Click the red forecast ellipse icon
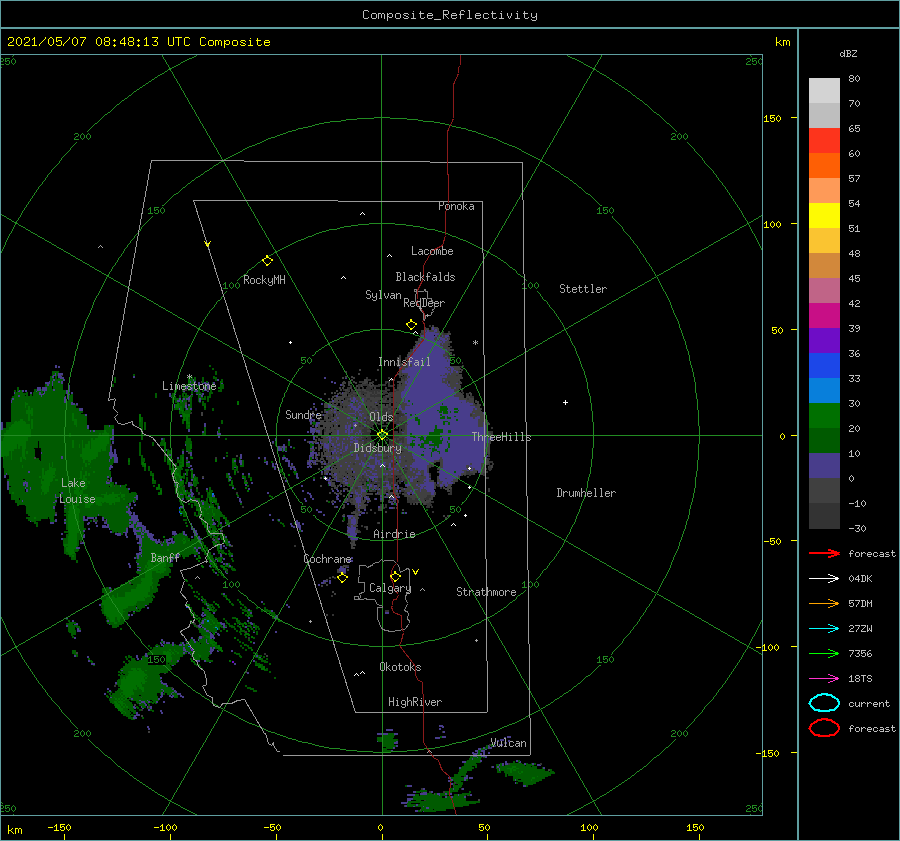 824,728
